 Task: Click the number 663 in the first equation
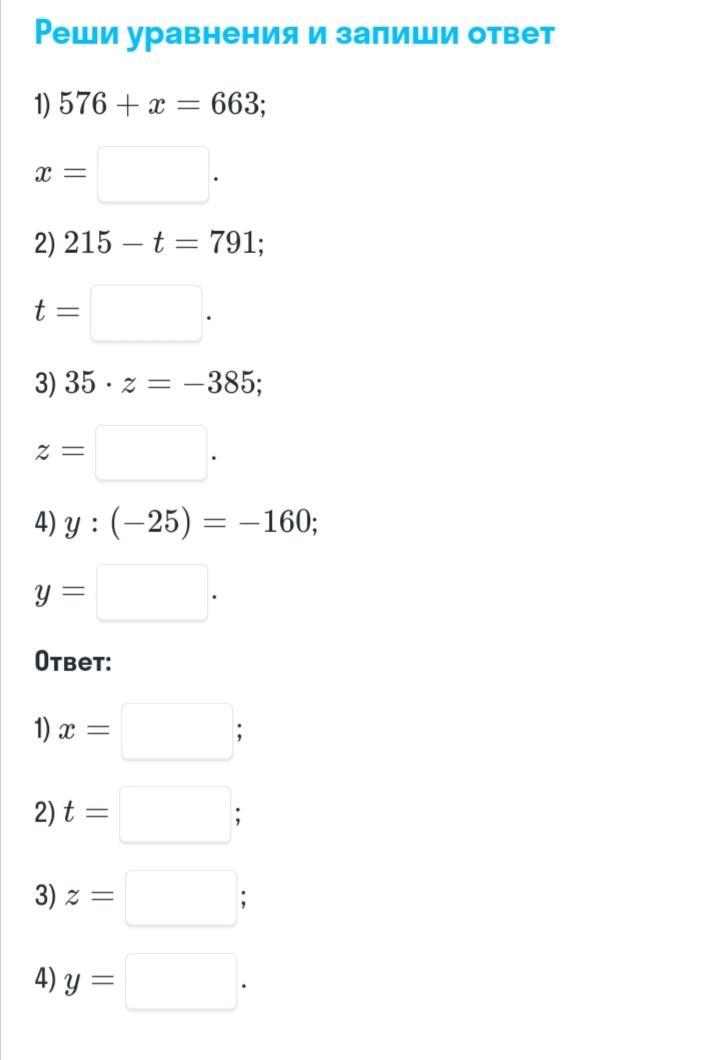pos(235,104)
